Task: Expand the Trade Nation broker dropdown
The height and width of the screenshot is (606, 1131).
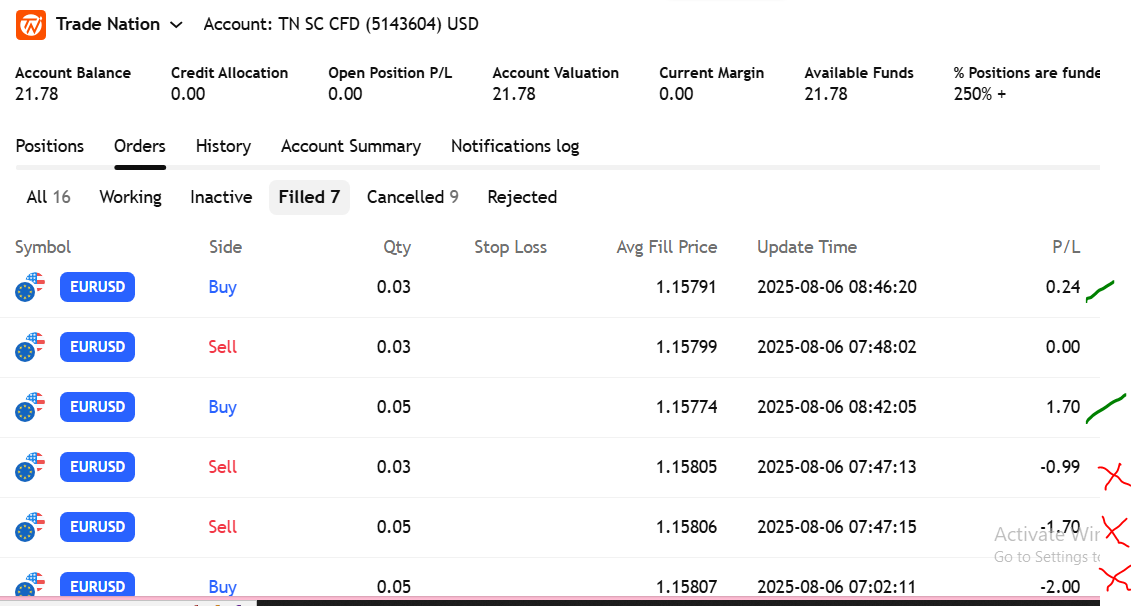Action: (177, 25)
